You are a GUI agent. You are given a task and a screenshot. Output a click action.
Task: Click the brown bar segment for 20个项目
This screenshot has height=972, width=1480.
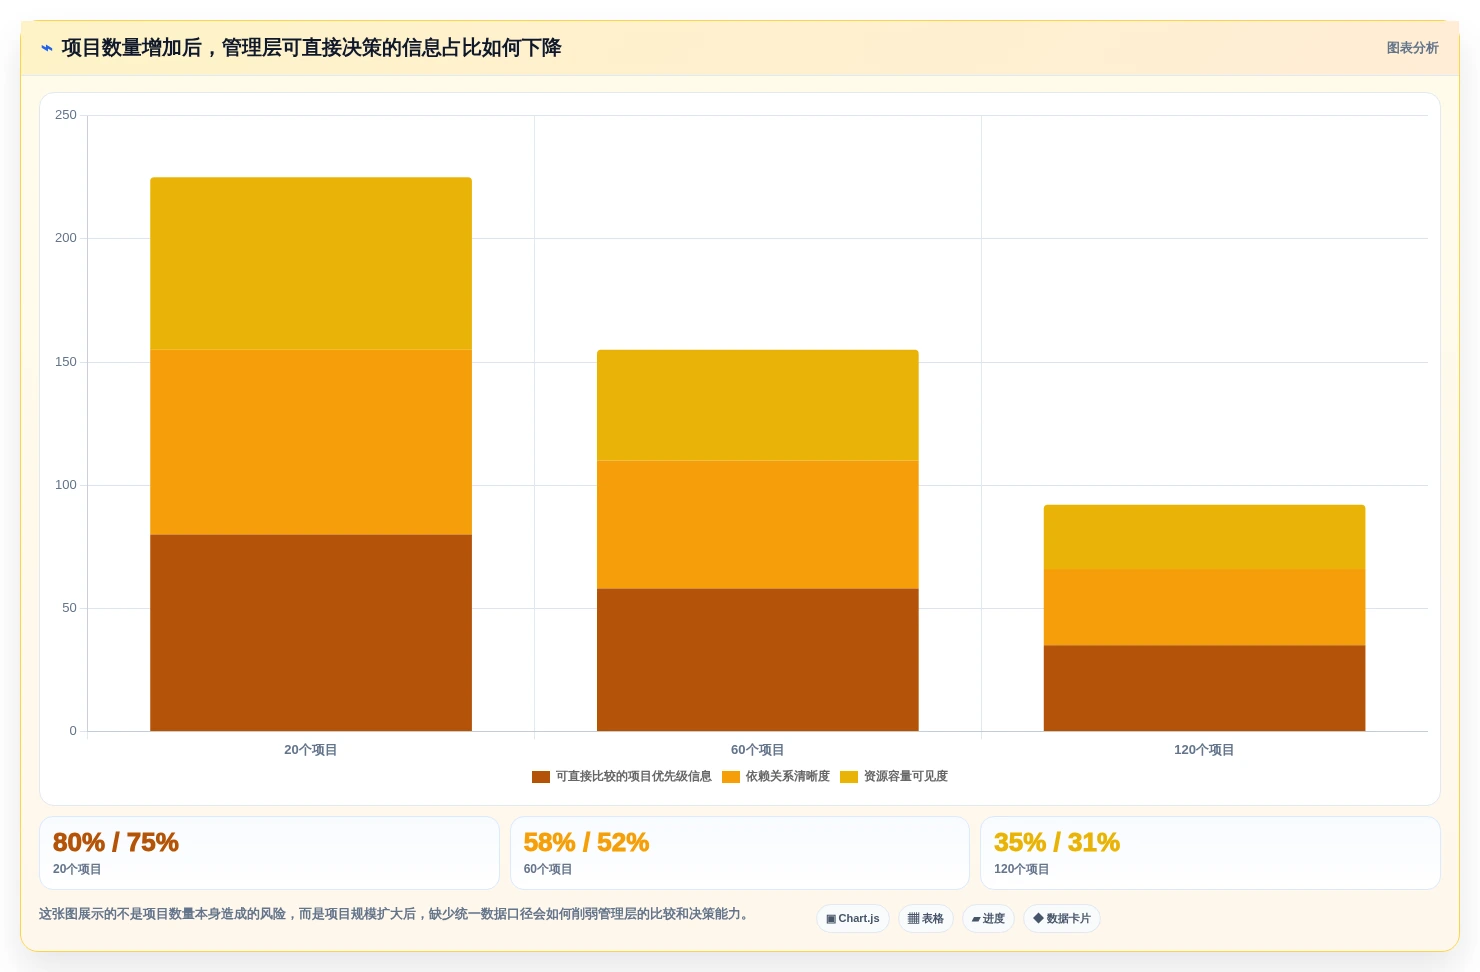pos(311,633)
